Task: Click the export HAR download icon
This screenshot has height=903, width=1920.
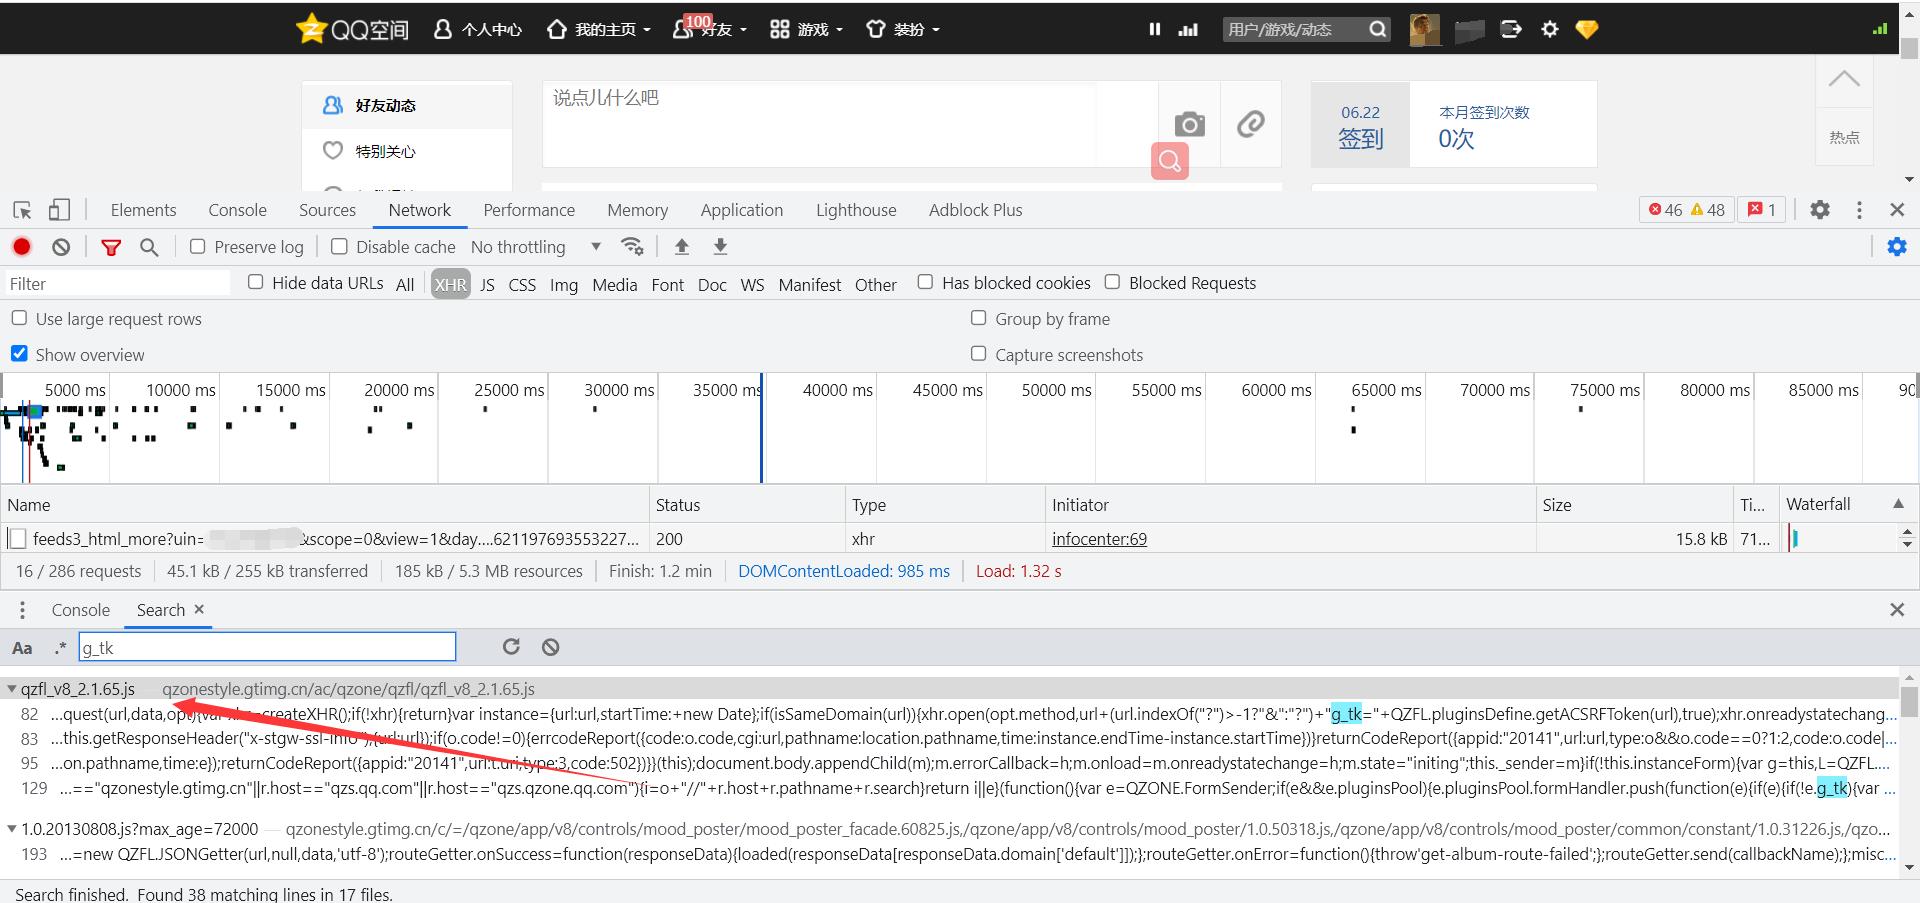Action: [x=720, y=246]
